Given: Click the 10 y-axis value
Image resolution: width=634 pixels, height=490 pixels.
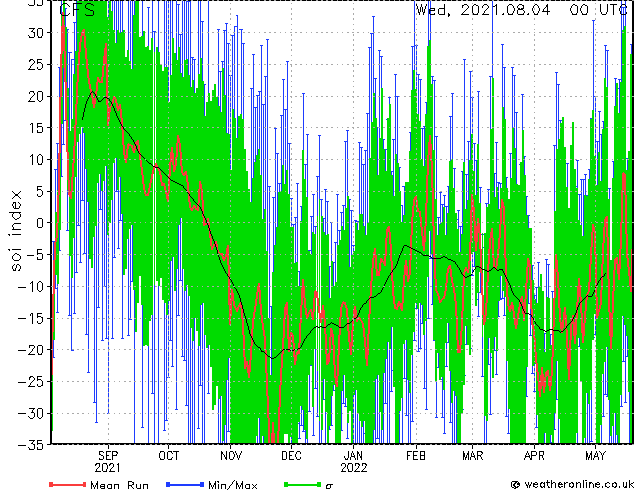Looking at the screenshot, I should click(36, 160).
